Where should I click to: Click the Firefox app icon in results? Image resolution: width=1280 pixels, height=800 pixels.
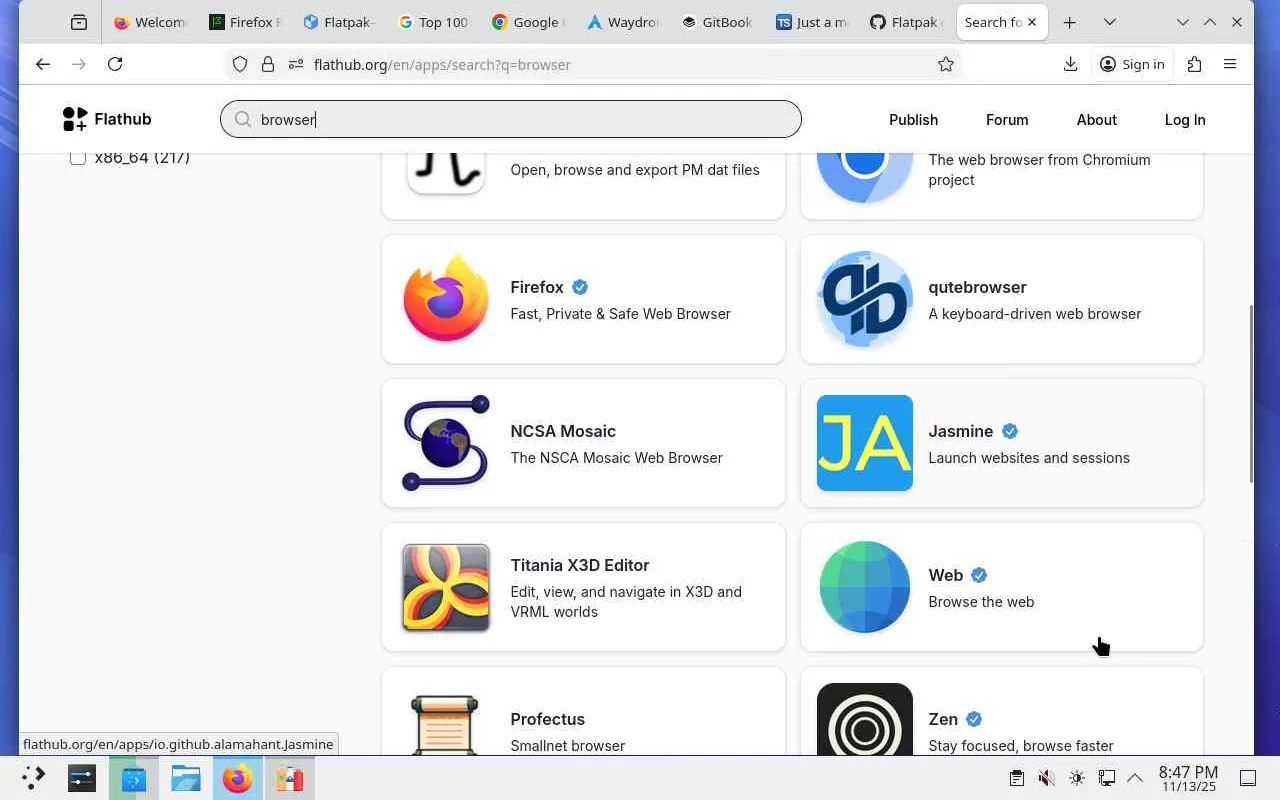click(x=446, y=299)
